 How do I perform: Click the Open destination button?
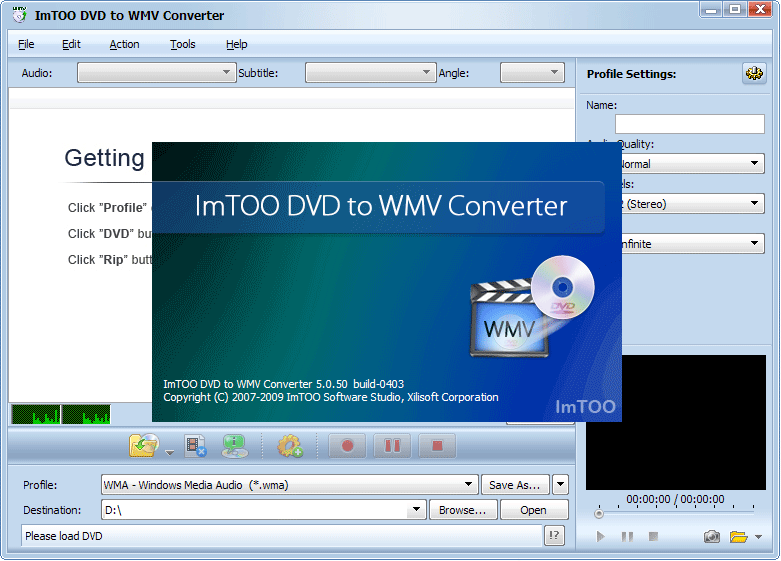point(533,510)
